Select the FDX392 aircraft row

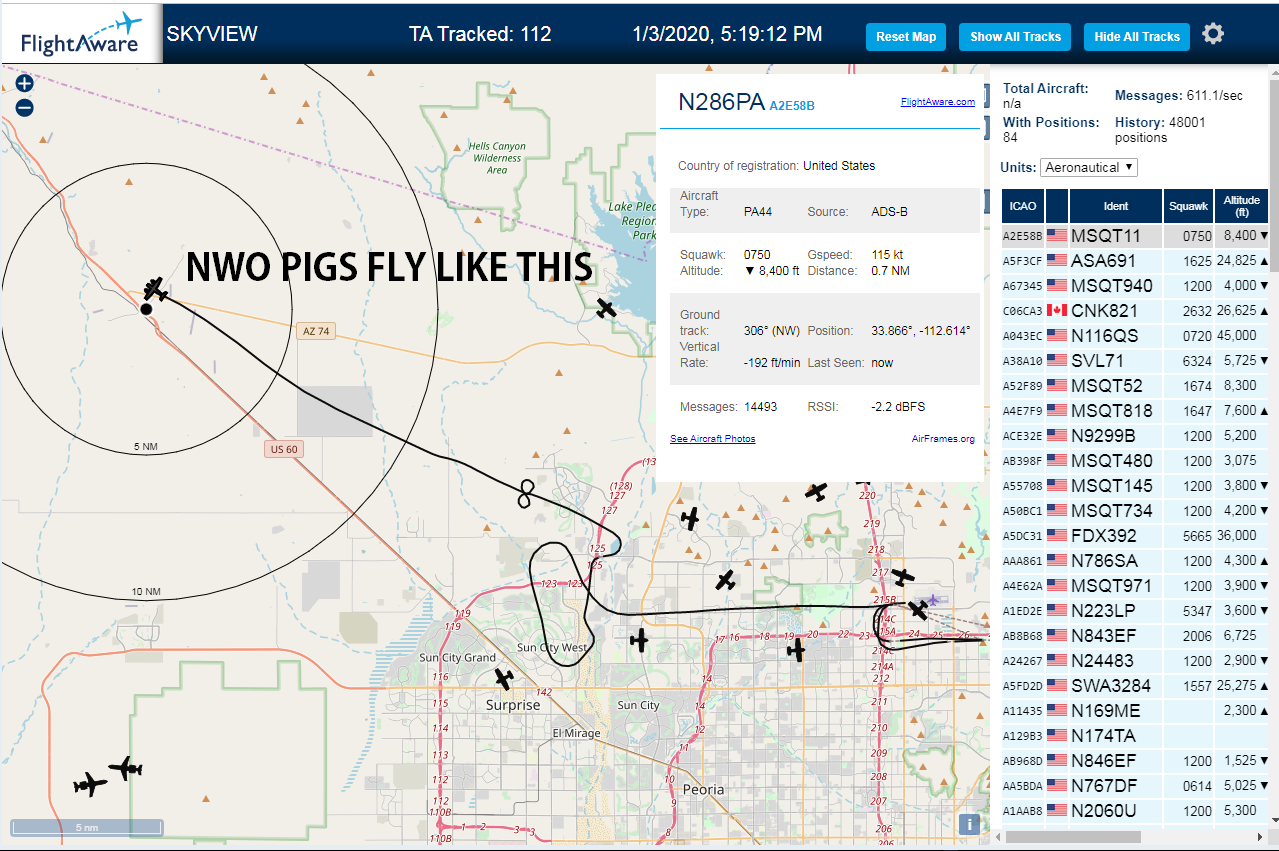(x=1137, y=536)
